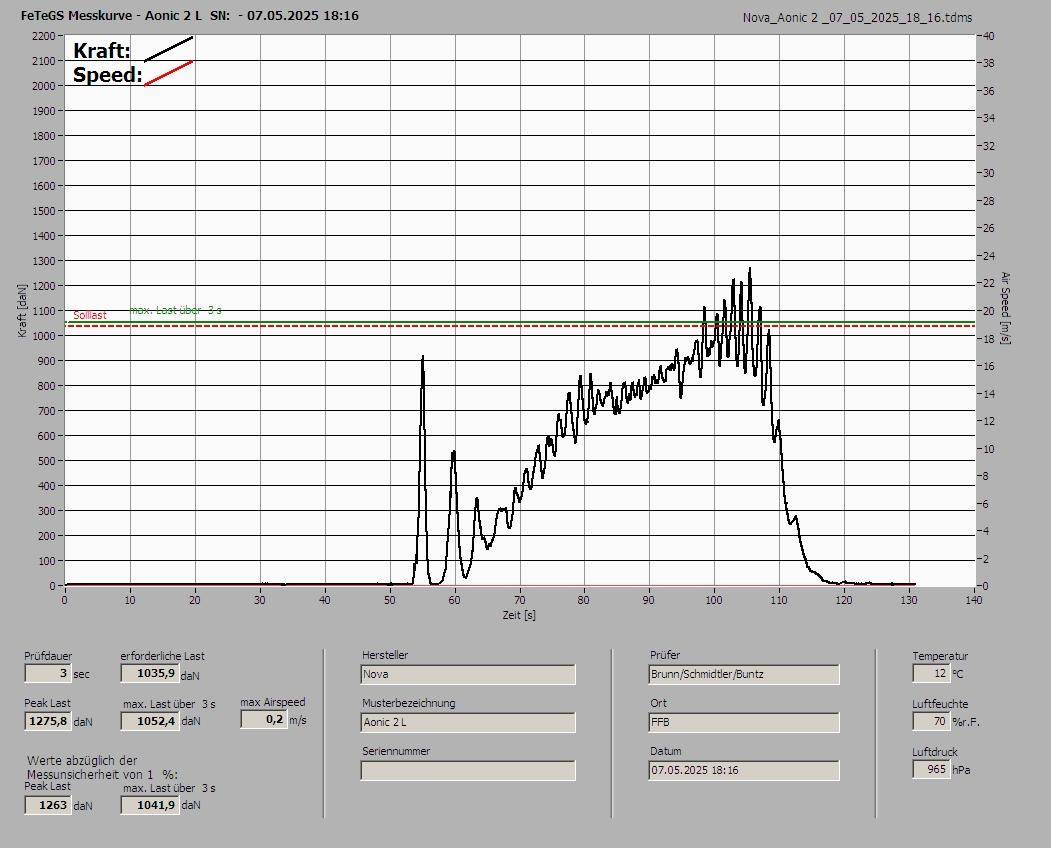Click the 100 tick on the time axis
The width and height of the screenshot is (1051, 848).
pyautogui.click(x=714, y=600)
